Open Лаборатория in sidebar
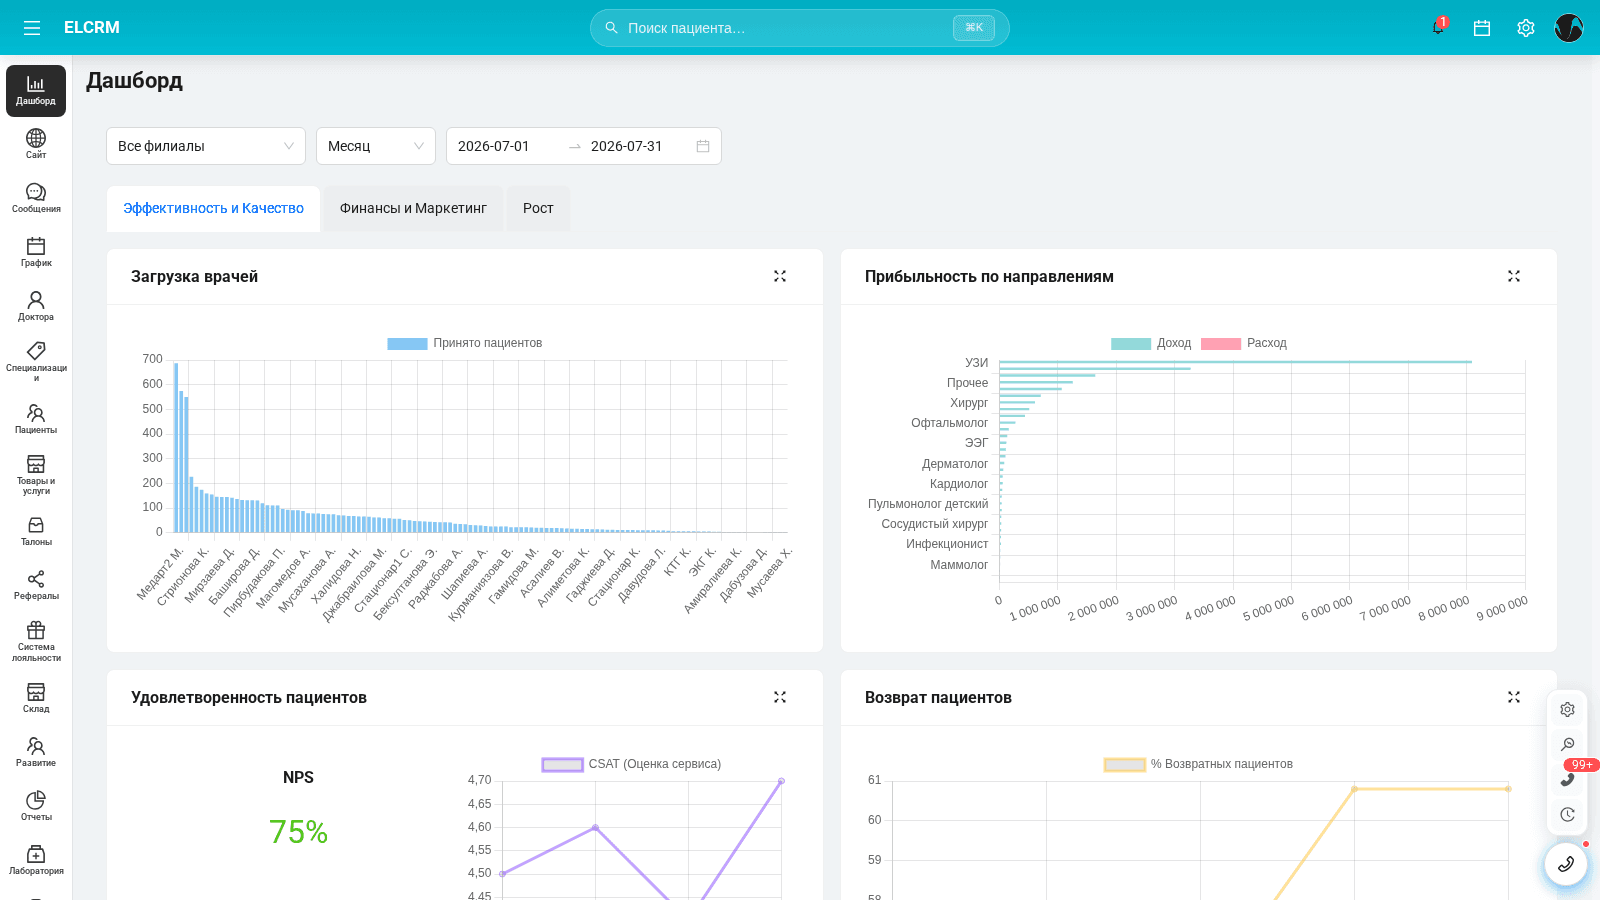 point(36,860)
